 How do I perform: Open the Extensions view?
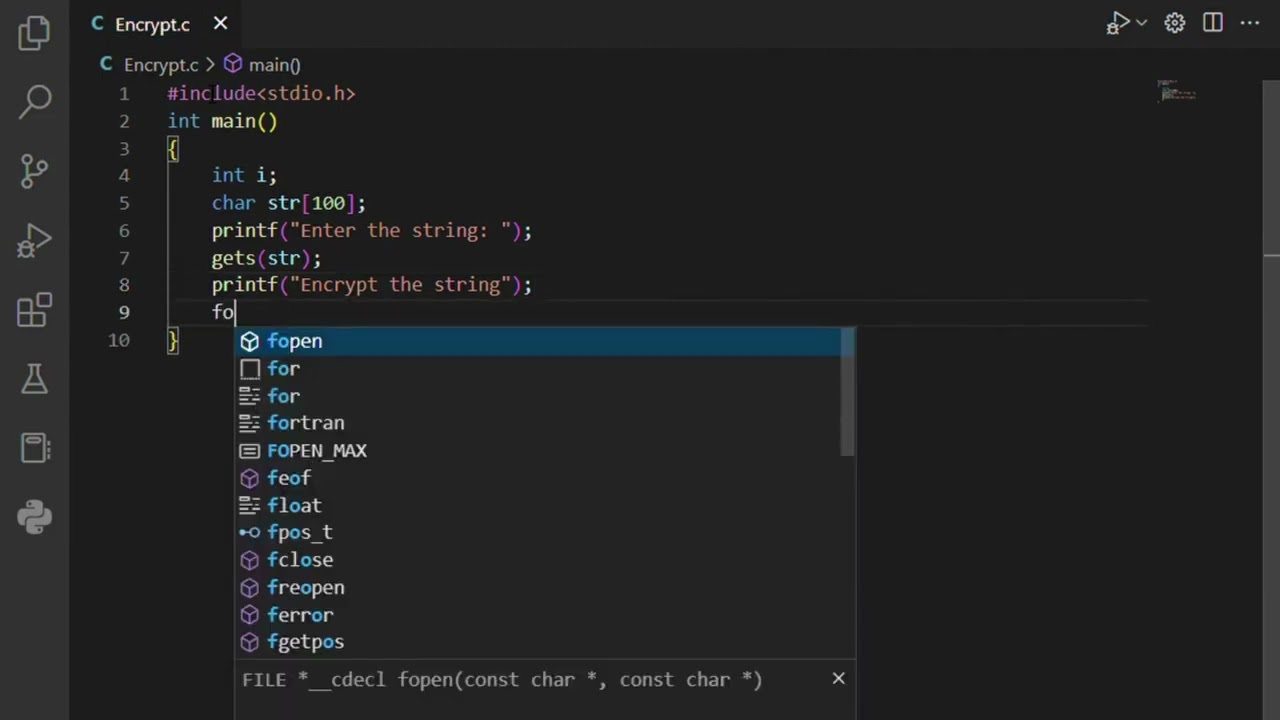[34, 310]
